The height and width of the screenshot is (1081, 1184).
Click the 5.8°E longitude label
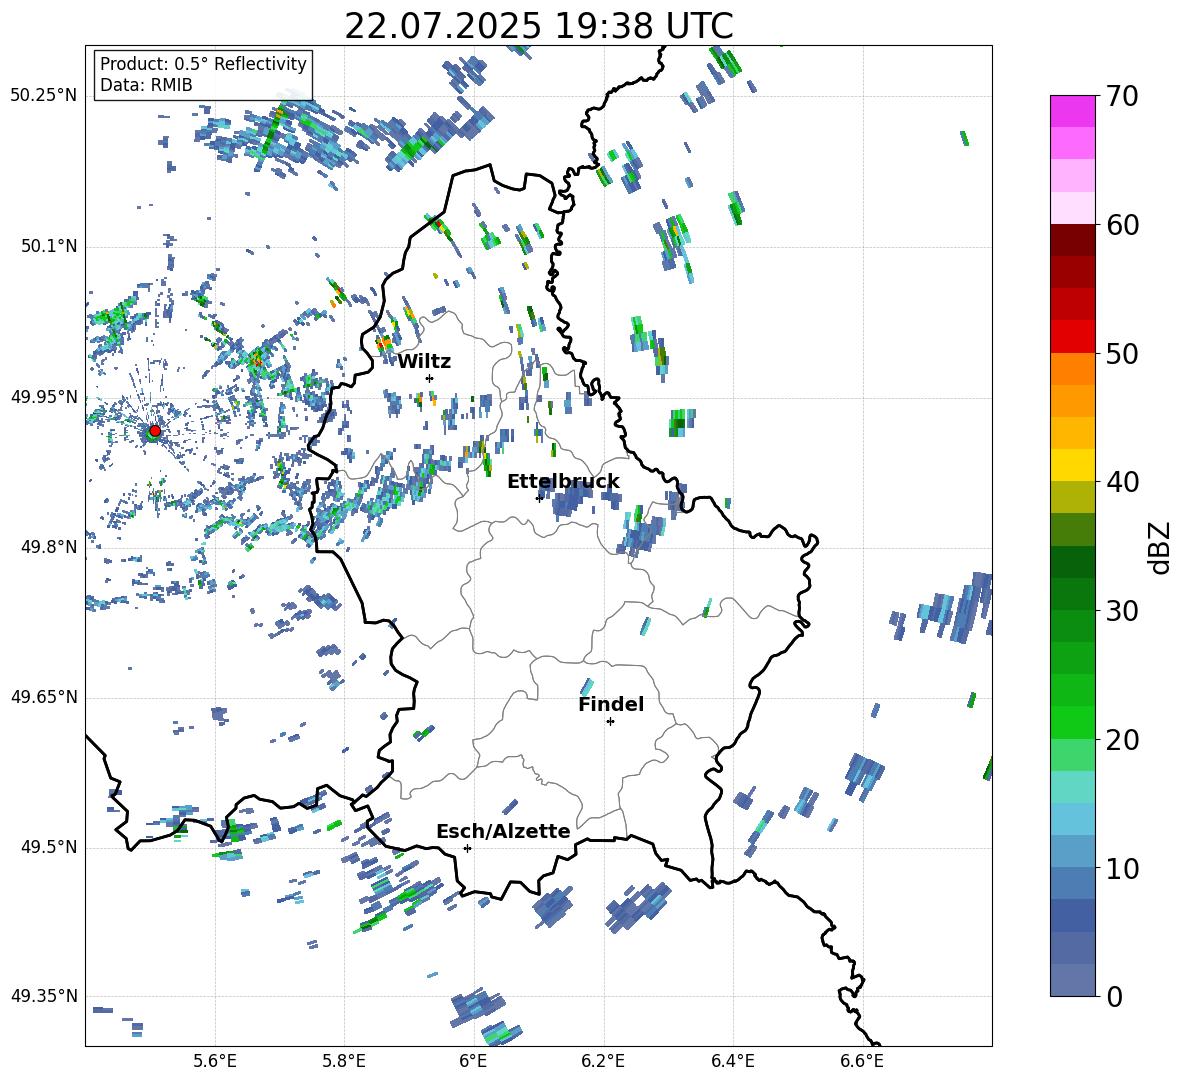click(344, 1062)
